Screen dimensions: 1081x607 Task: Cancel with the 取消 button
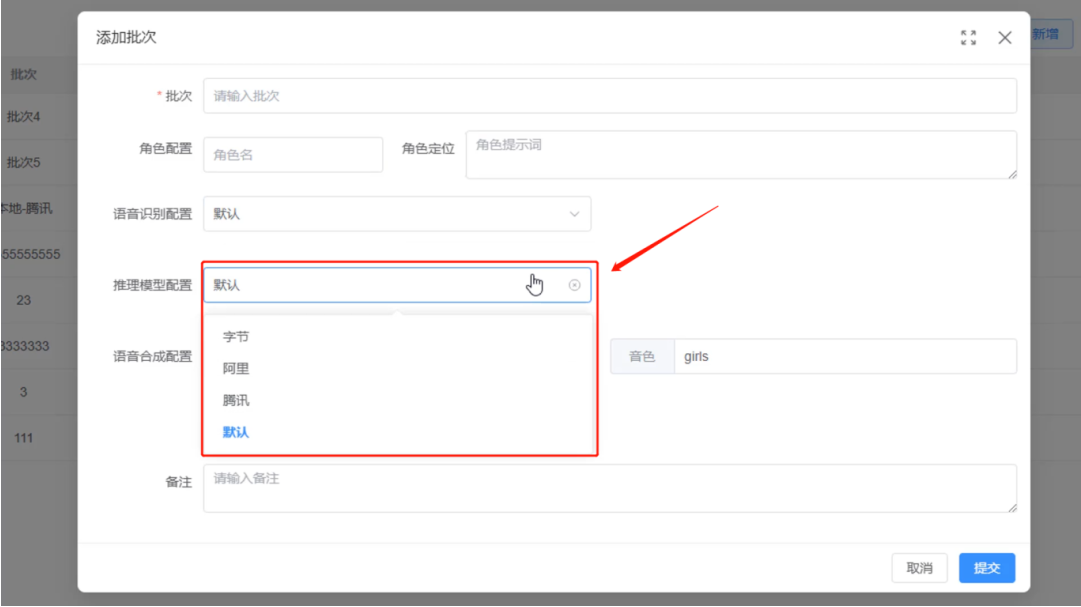tap(919, 568)
